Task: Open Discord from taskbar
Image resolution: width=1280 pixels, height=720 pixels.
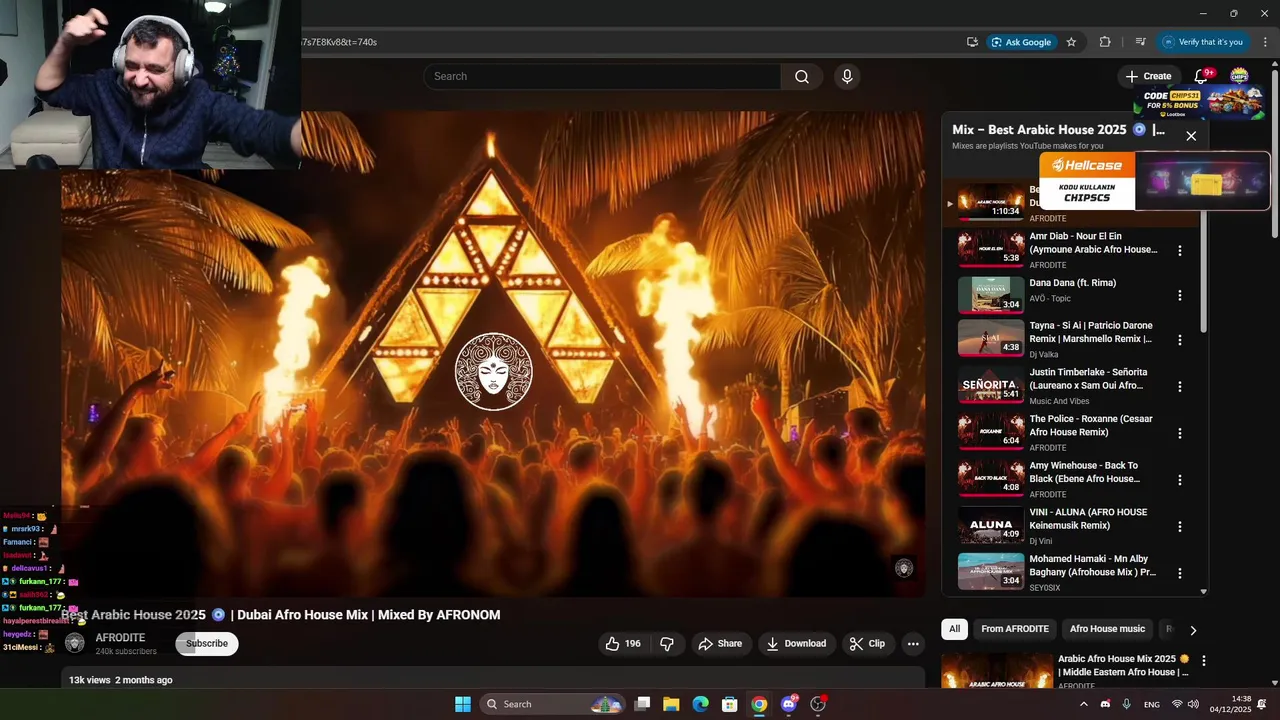Action: click(789, 704)
